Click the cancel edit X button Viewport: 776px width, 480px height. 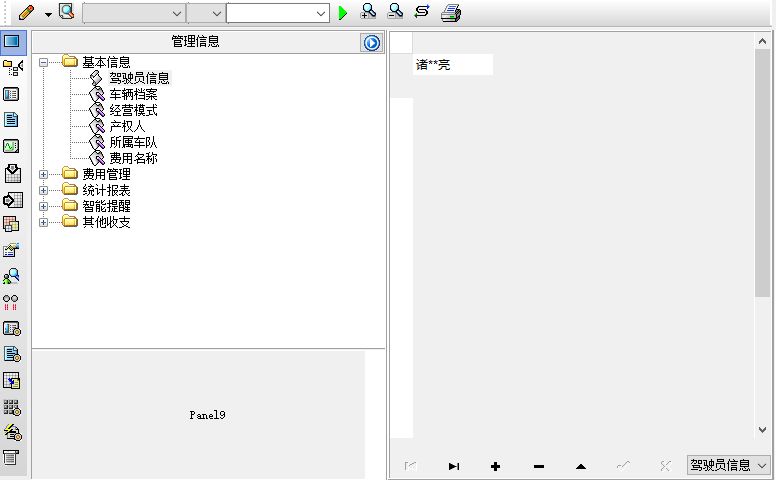tap(665, 466)
